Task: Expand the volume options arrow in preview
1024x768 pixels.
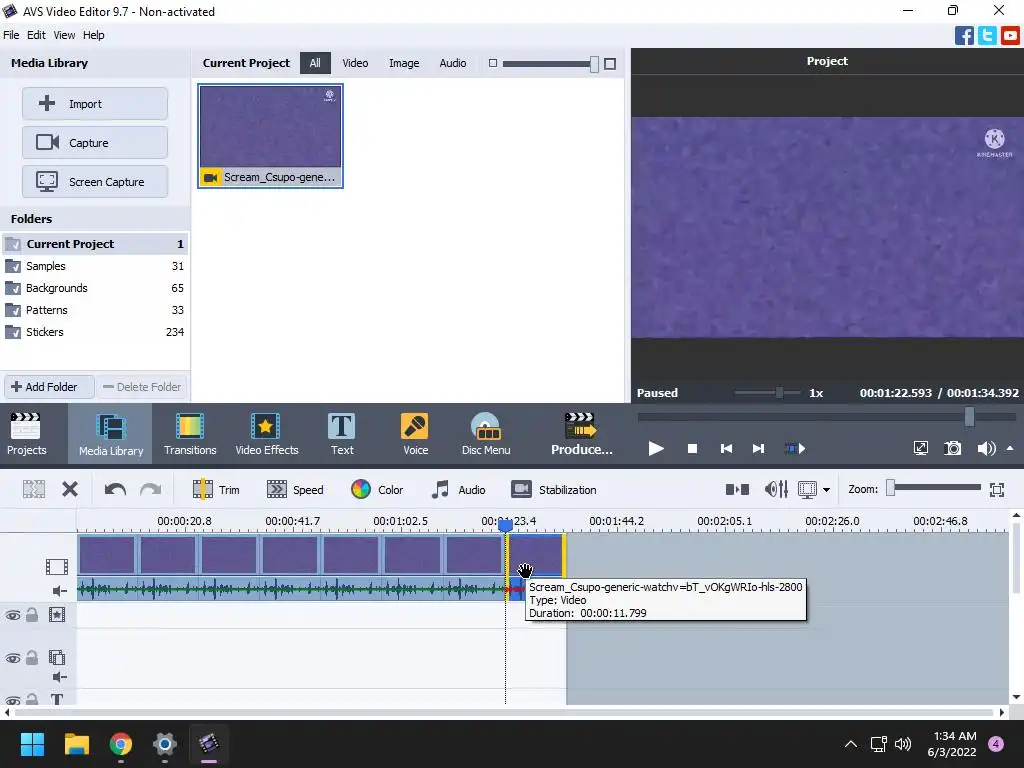Action: click(x=1010, y=448)
